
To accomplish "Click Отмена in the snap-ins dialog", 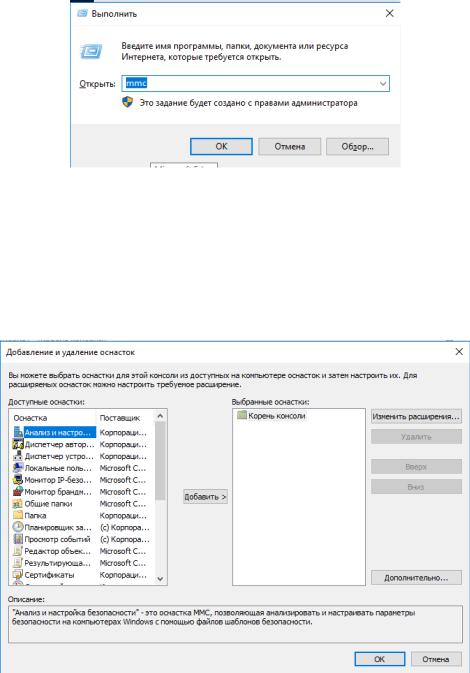I will tap(436, 659).
